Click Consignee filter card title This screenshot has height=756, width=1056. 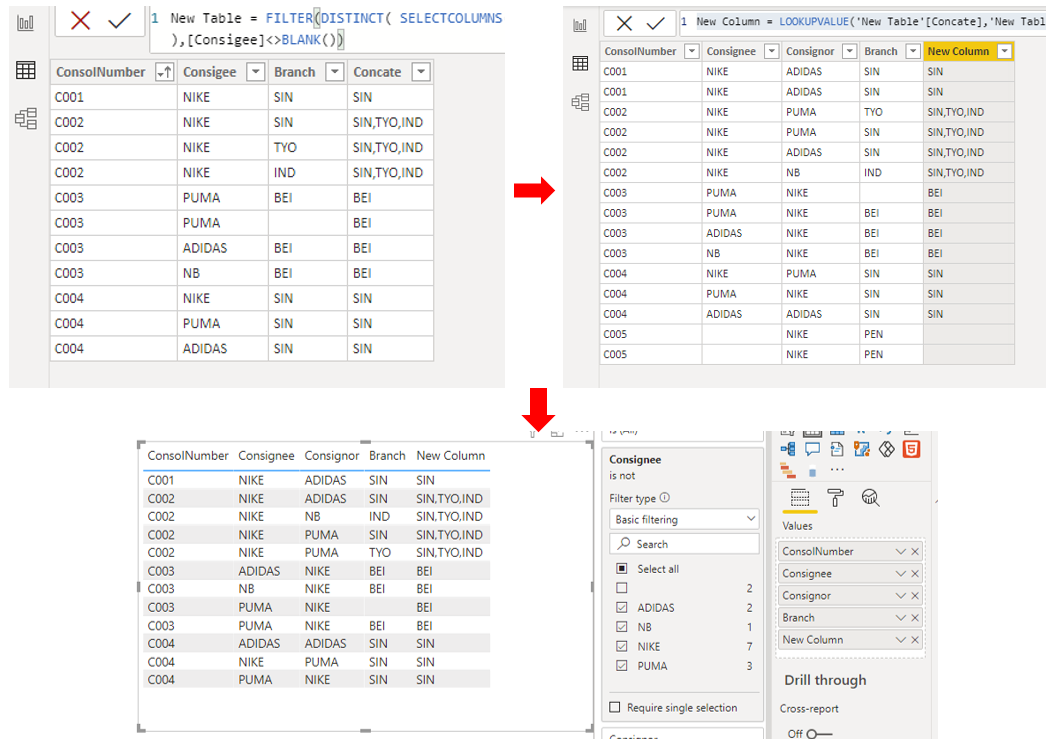click(x=635, y=460)
